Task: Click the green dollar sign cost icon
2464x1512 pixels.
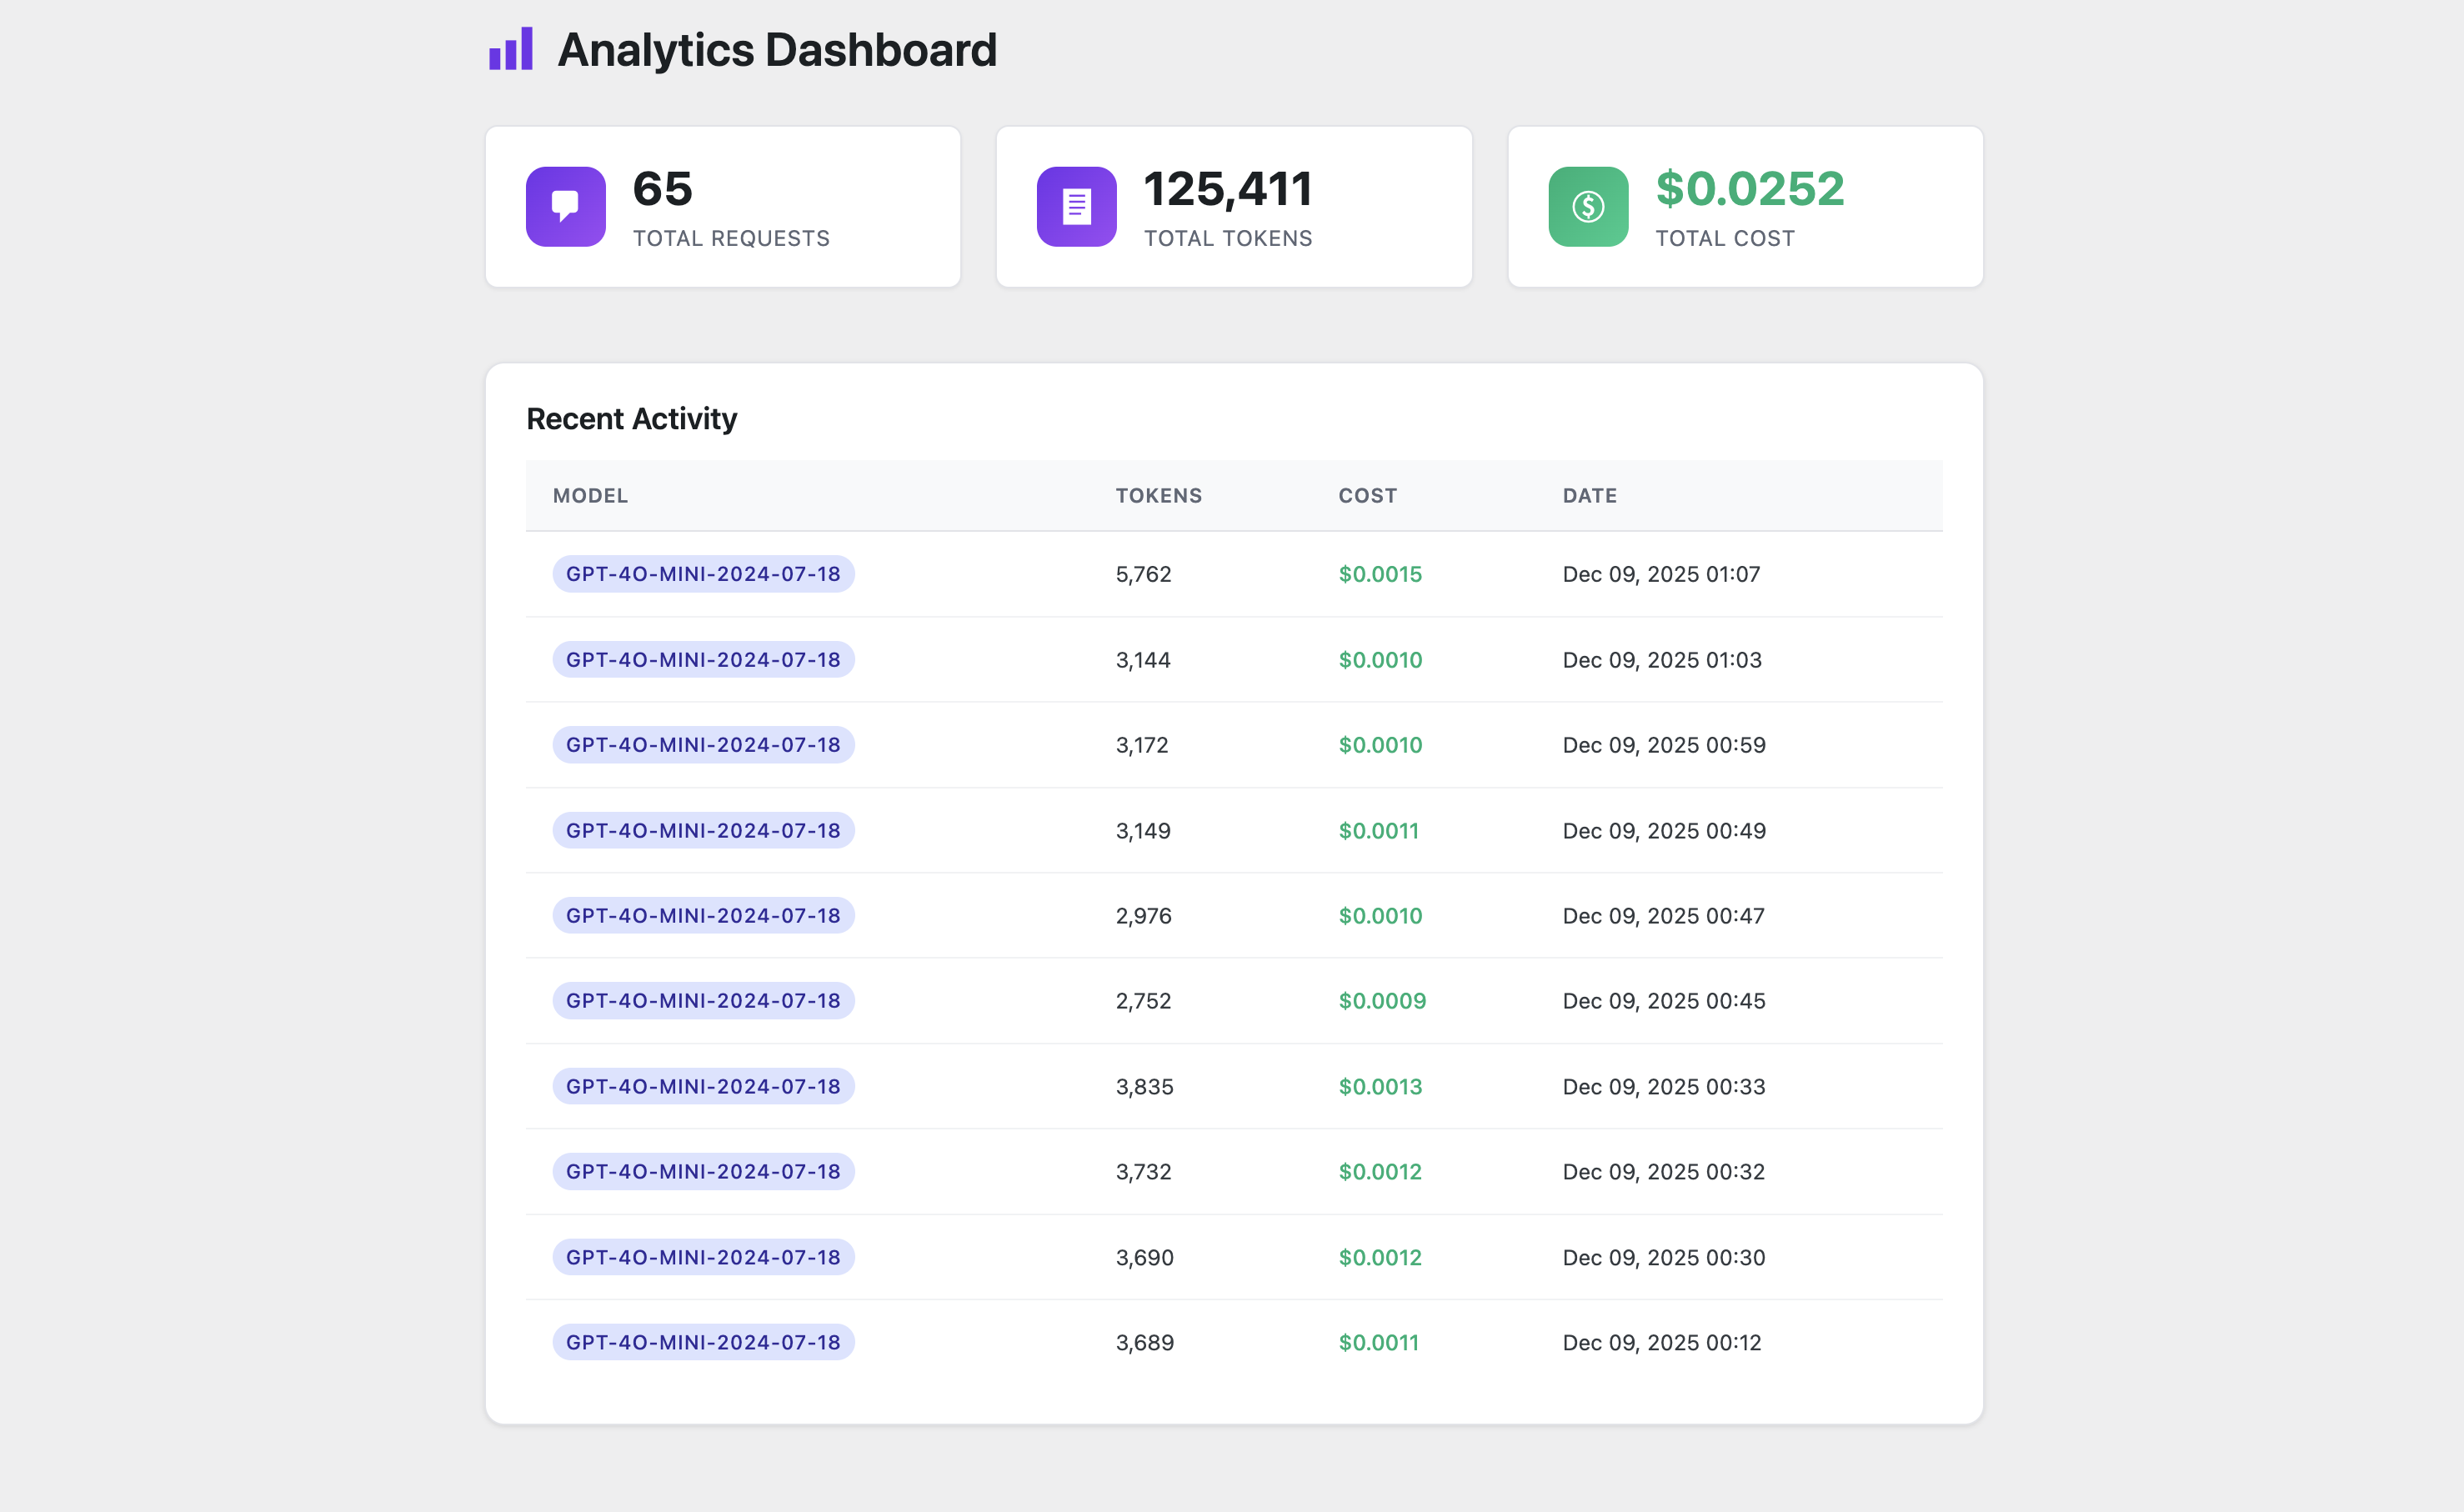Action: tap(1587, 206)
